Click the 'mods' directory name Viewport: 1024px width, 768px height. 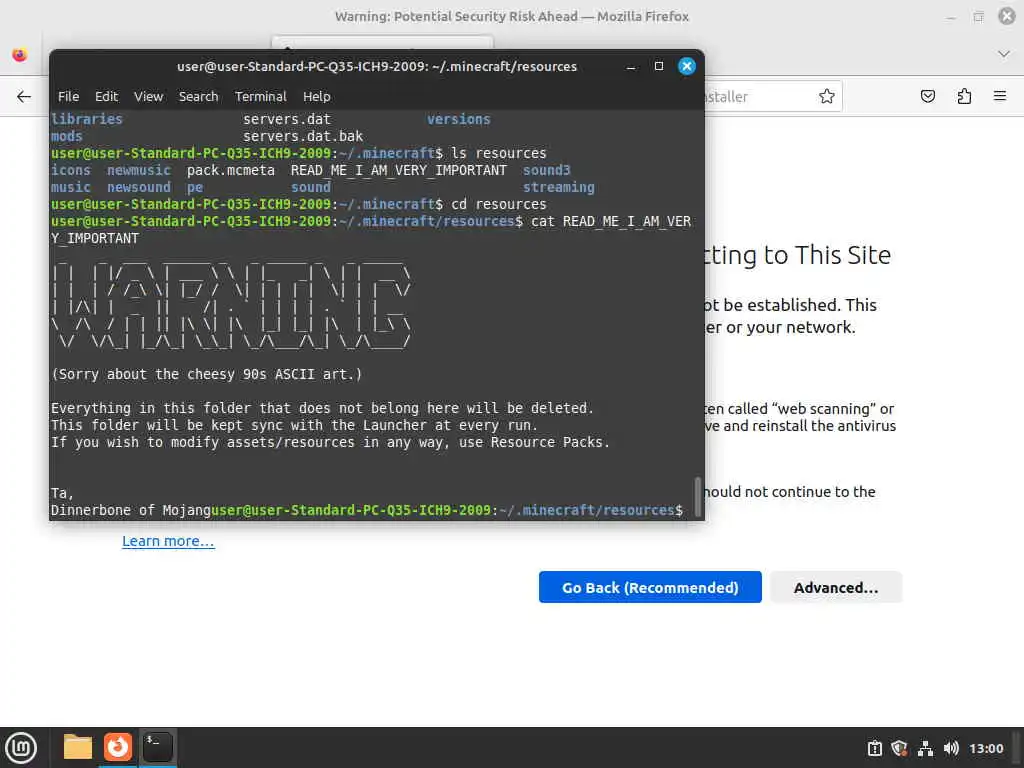click(67, 136)
